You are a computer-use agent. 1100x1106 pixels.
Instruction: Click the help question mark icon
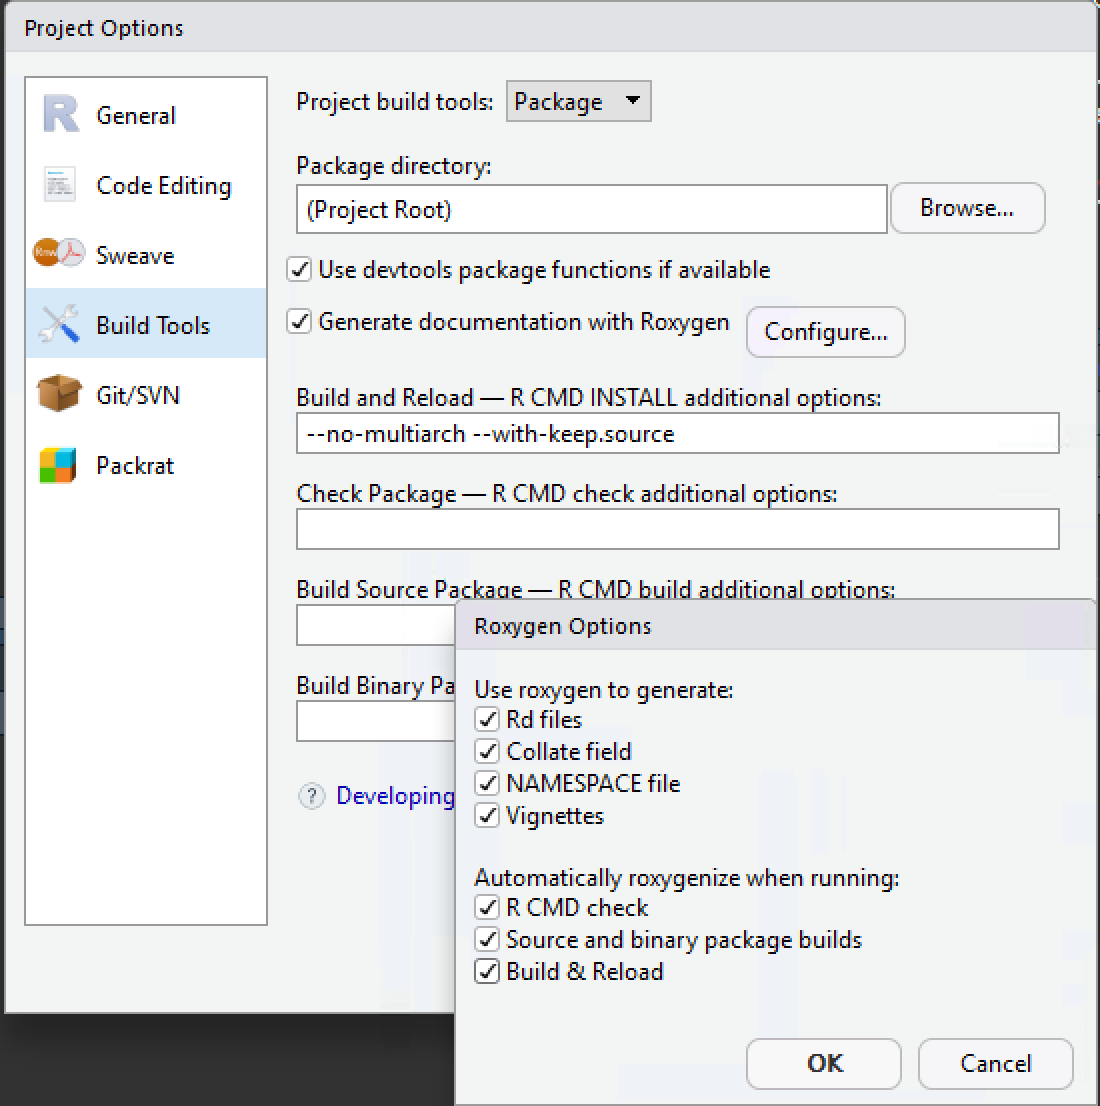point(311,796)
